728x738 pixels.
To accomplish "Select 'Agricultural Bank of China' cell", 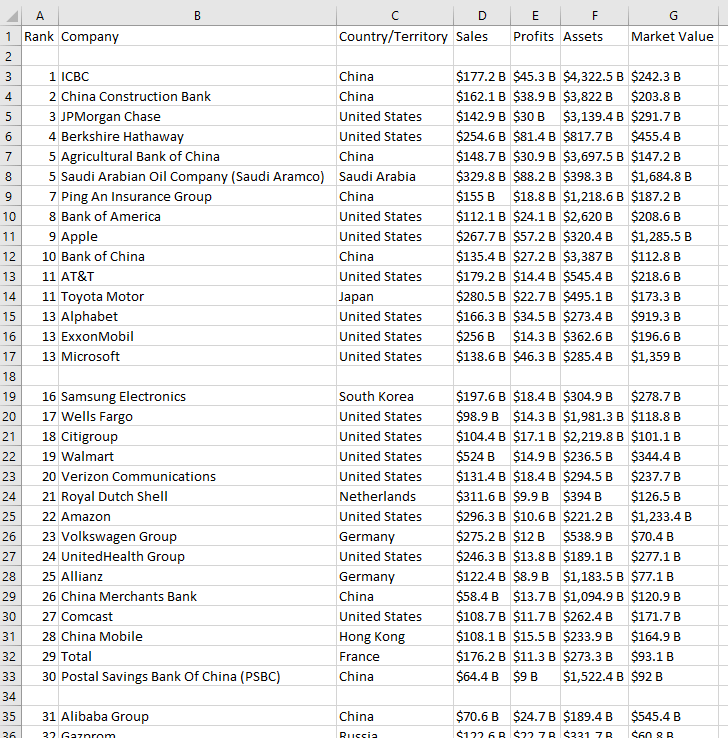I will 197,156.
